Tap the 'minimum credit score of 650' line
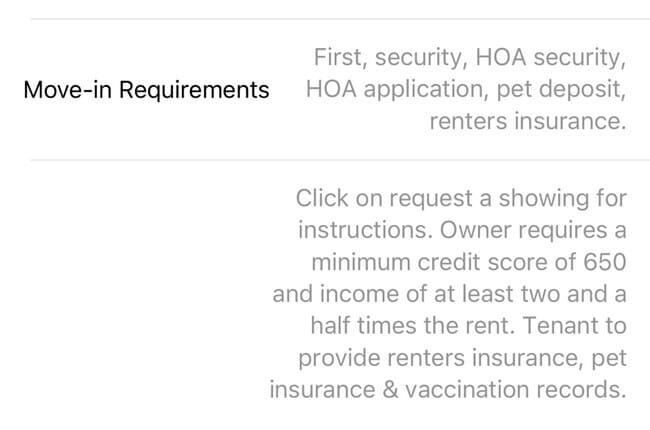Viewport: 650px width, 430px height. pos(469,262)
